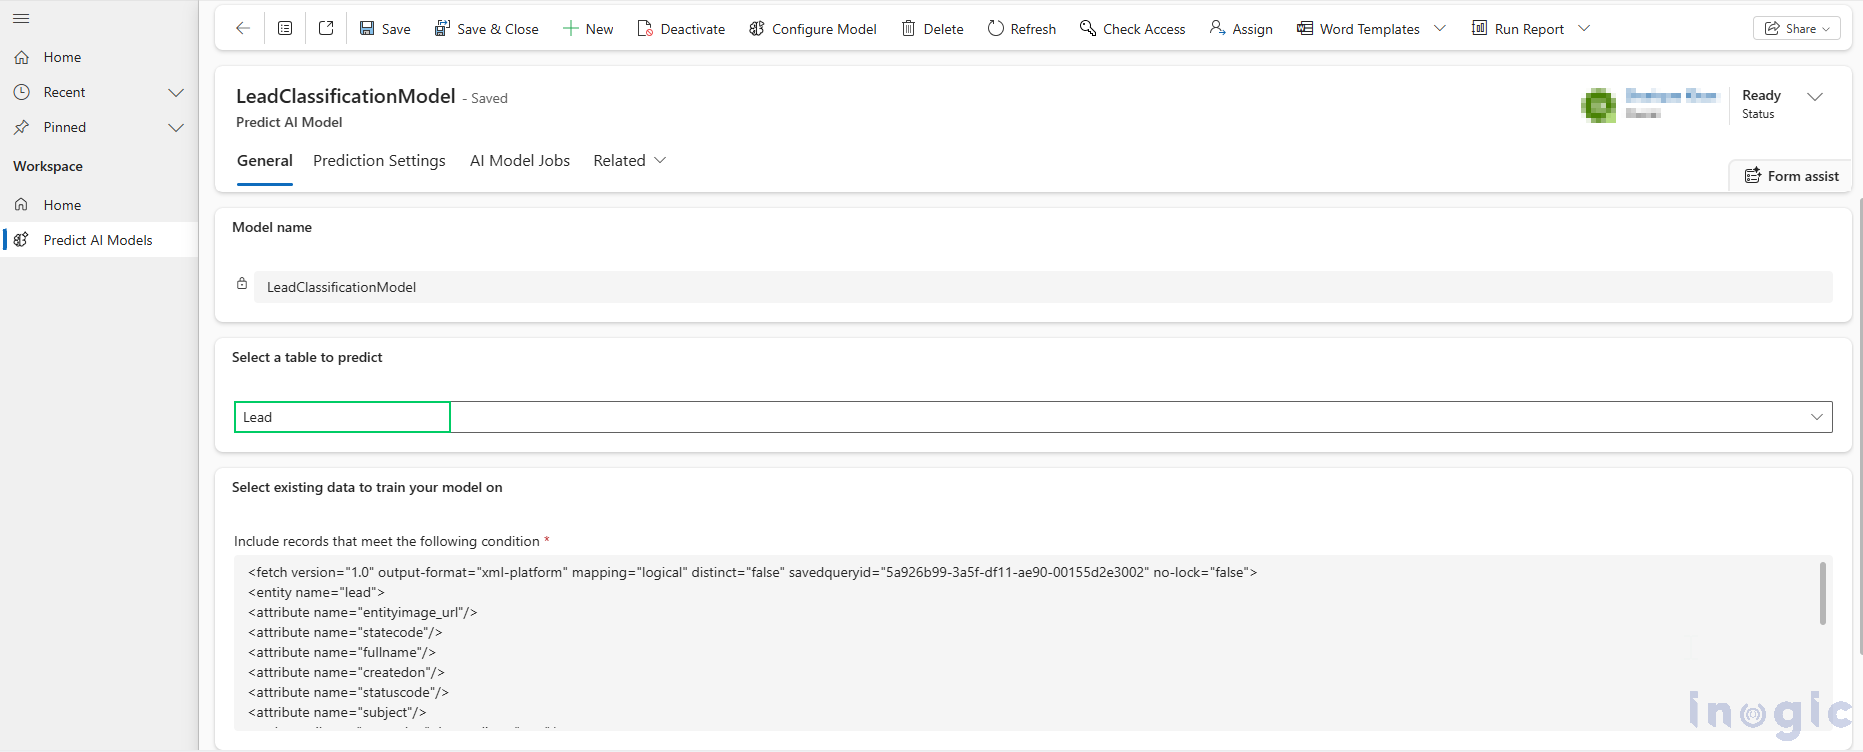Expand the Recent section chevron

pyautogui.click(x=176, y=93)
